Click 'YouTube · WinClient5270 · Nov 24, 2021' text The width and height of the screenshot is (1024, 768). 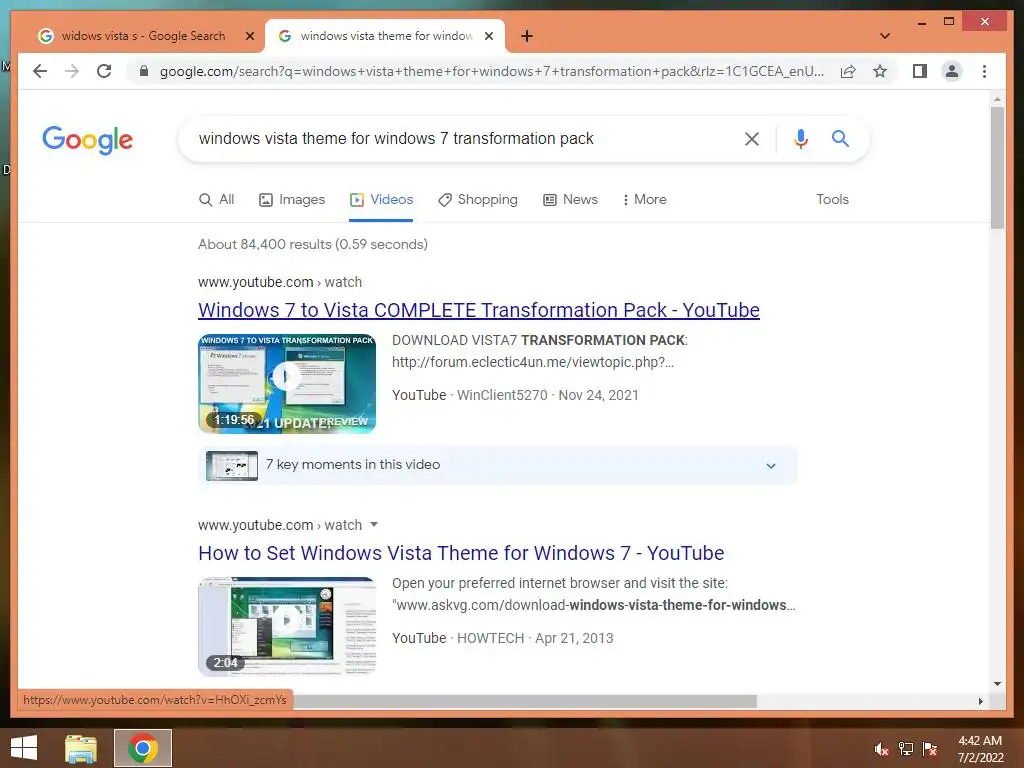click(x=515, y=395)
